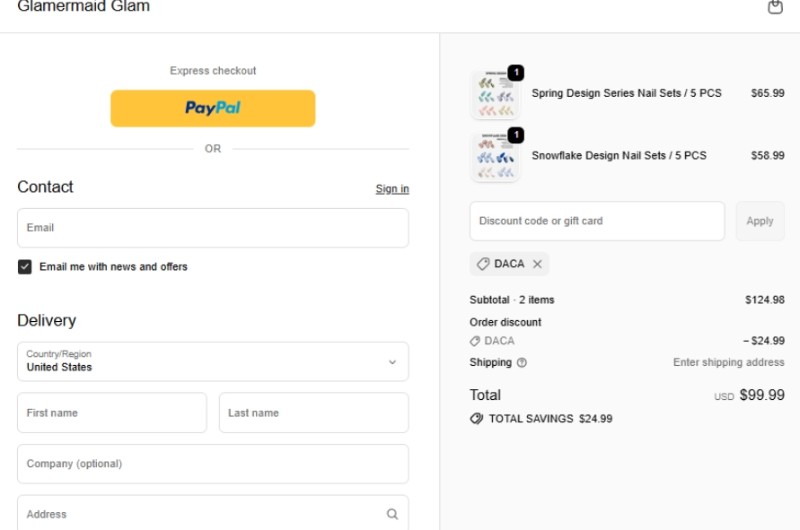
Task: Click the $65.99 item price
Action: (x=767, y=93)
